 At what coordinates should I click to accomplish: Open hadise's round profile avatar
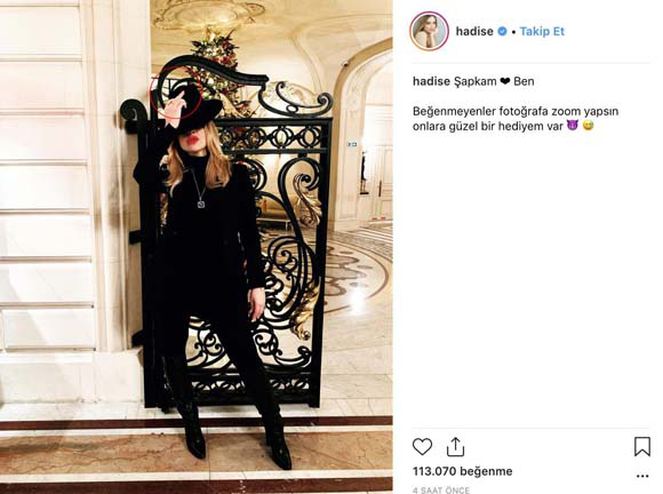pos(429,31)
